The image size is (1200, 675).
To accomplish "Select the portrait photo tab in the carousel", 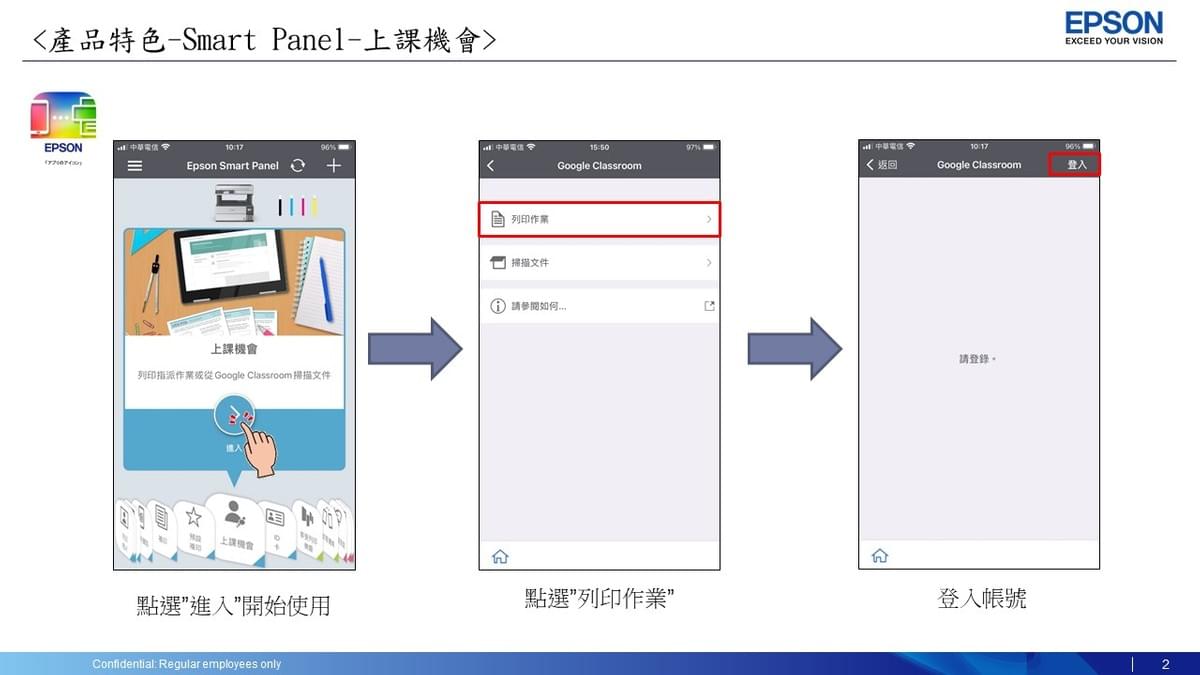I will tap(126, 530).
